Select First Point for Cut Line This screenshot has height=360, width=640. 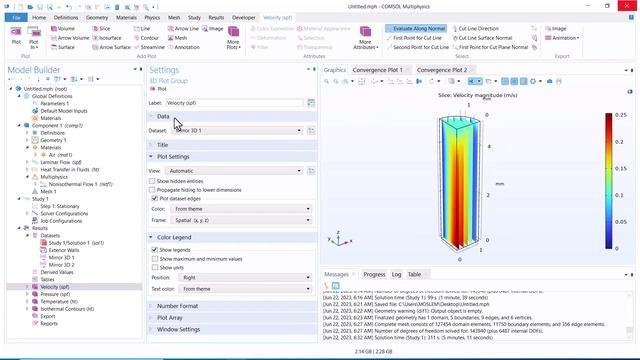(x=414, y=38)
